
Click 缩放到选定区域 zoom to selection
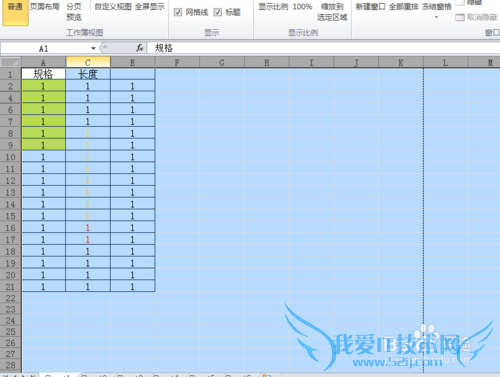click(332, 12)
